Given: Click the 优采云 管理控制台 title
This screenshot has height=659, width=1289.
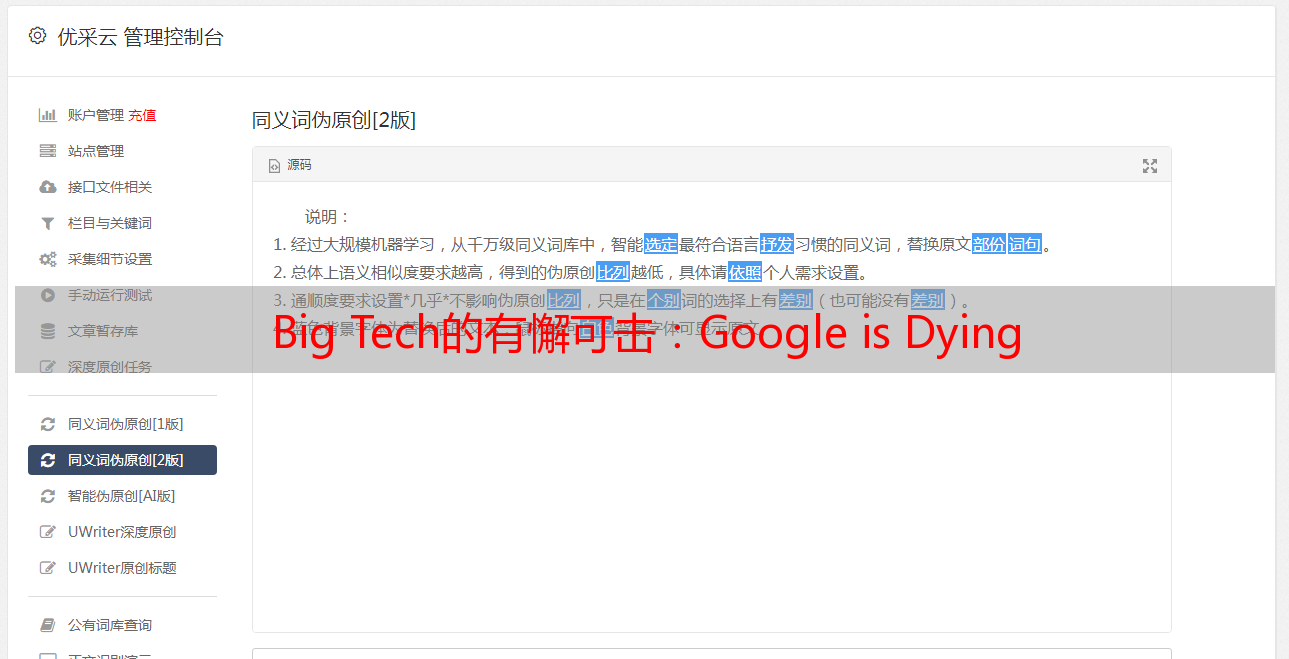Looking at the screenshot, I should pyautogui.click(x=141, y=37).
